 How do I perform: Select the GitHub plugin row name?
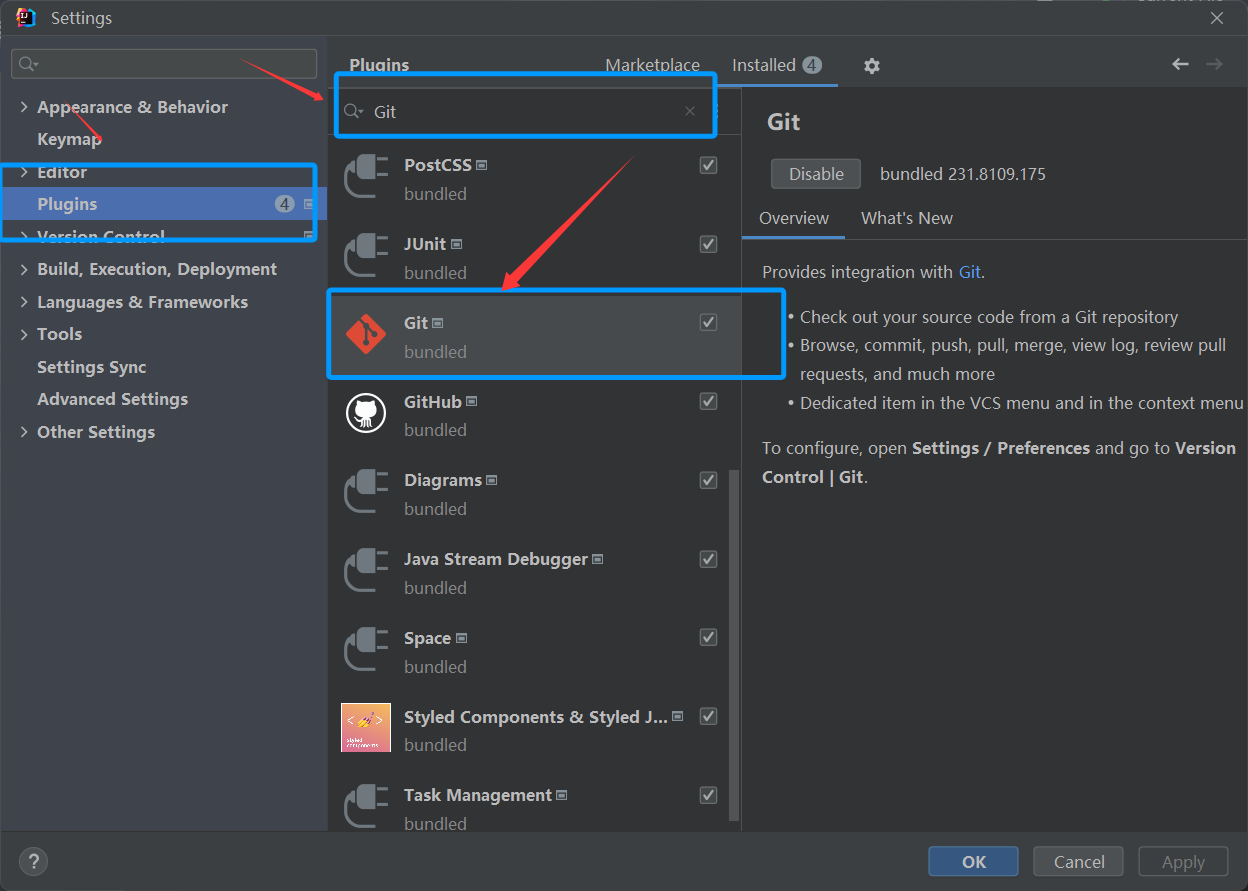(433, 402)
